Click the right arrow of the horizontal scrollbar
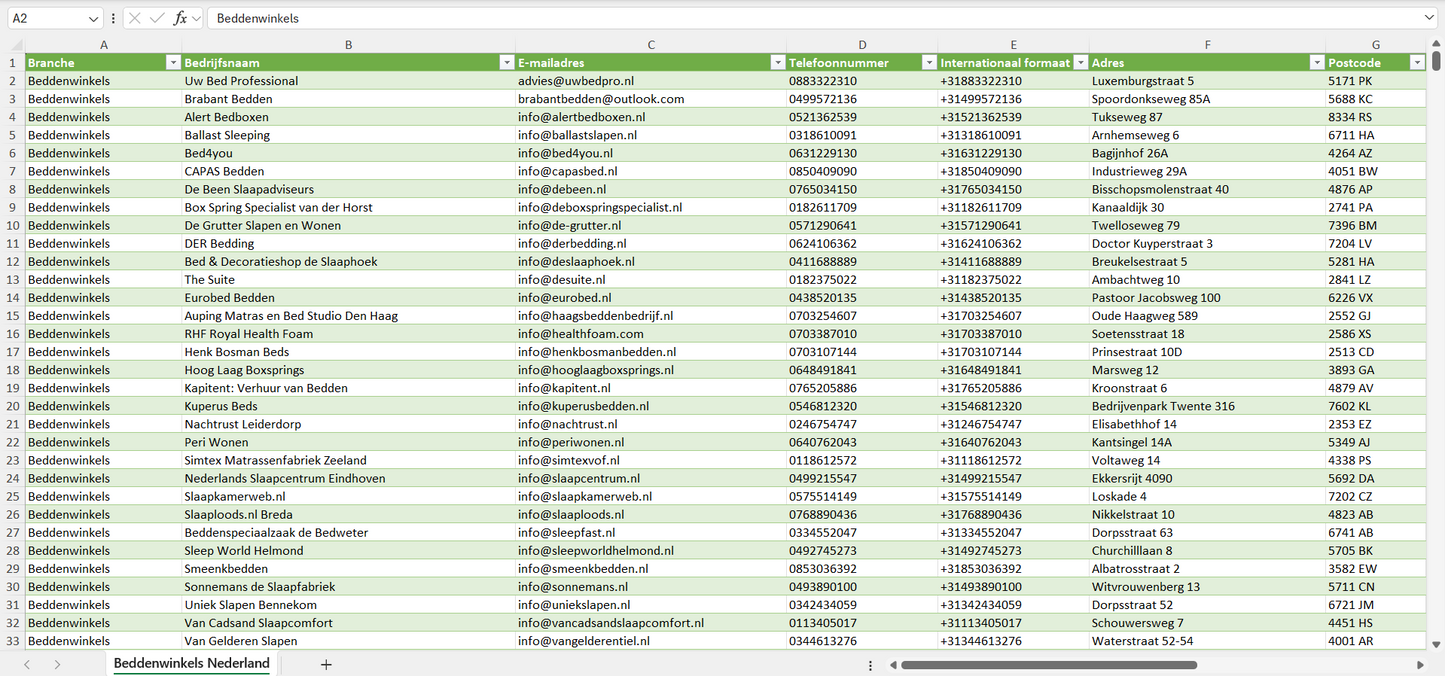Viewport: 1445px width, 676px height. pos(1420,665)
